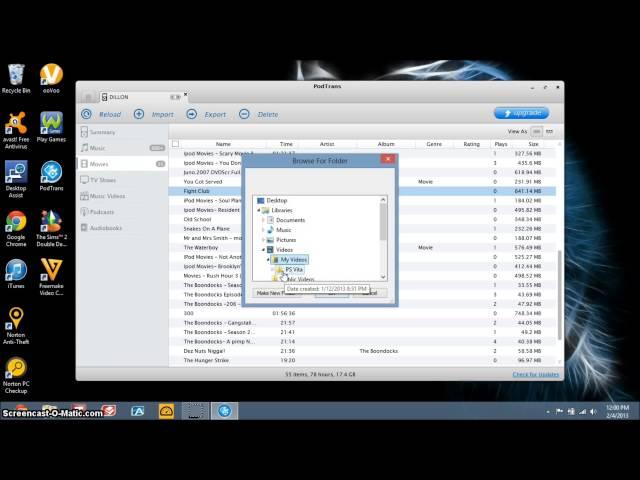Collapse the Videos library node
640x480 pixels.
point(263,250)
